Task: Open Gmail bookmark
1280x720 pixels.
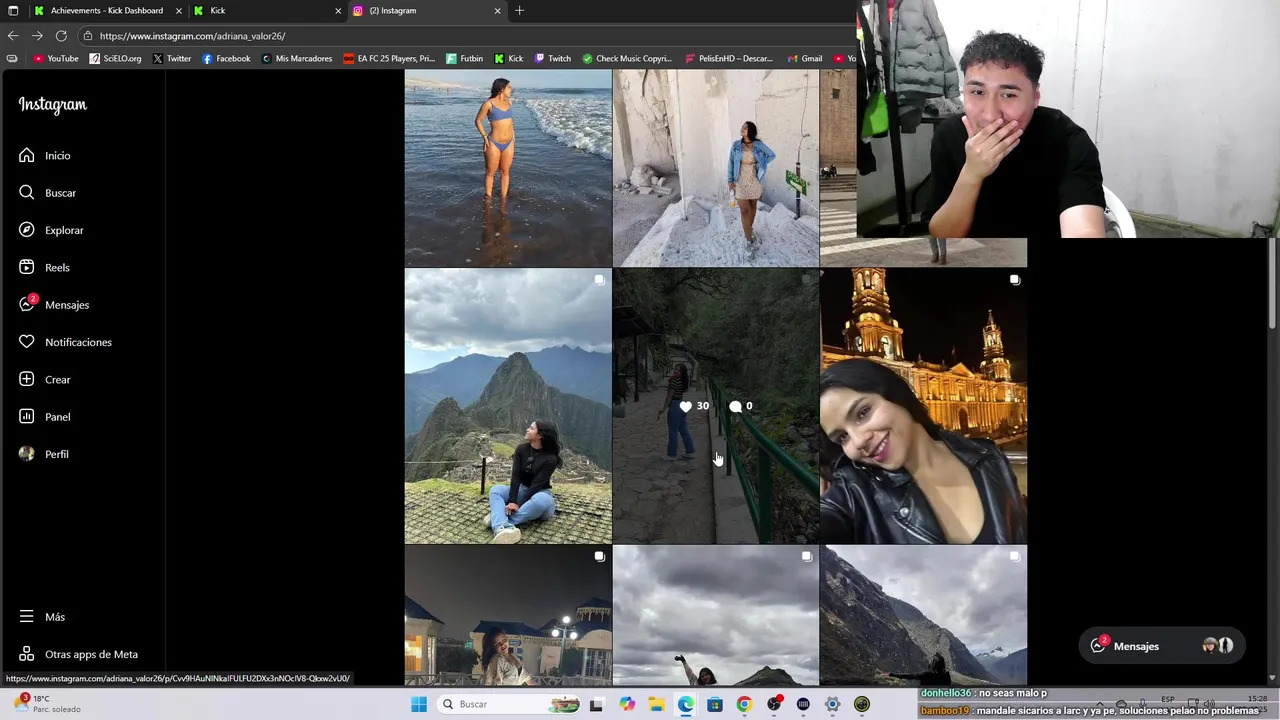Action: (805, 59)
